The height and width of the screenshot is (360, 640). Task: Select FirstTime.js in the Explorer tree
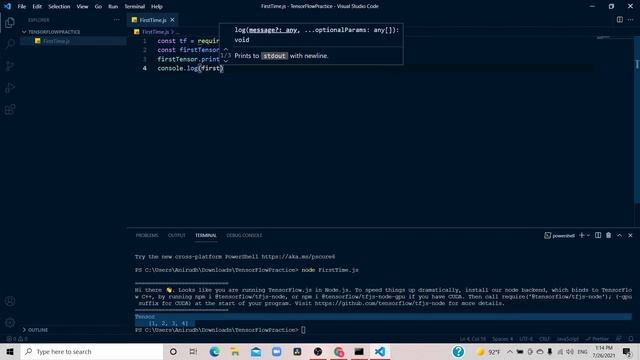[x=56, y=41]
